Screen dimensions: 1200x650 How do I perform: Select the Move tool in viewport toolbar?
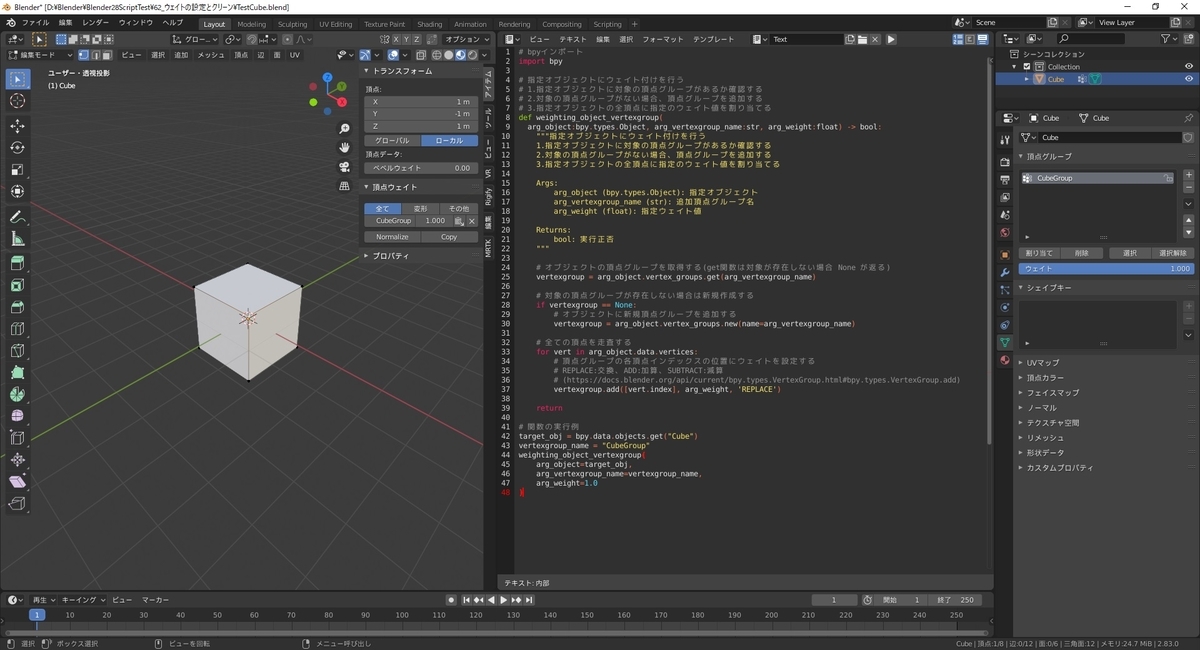coord(17,125)
